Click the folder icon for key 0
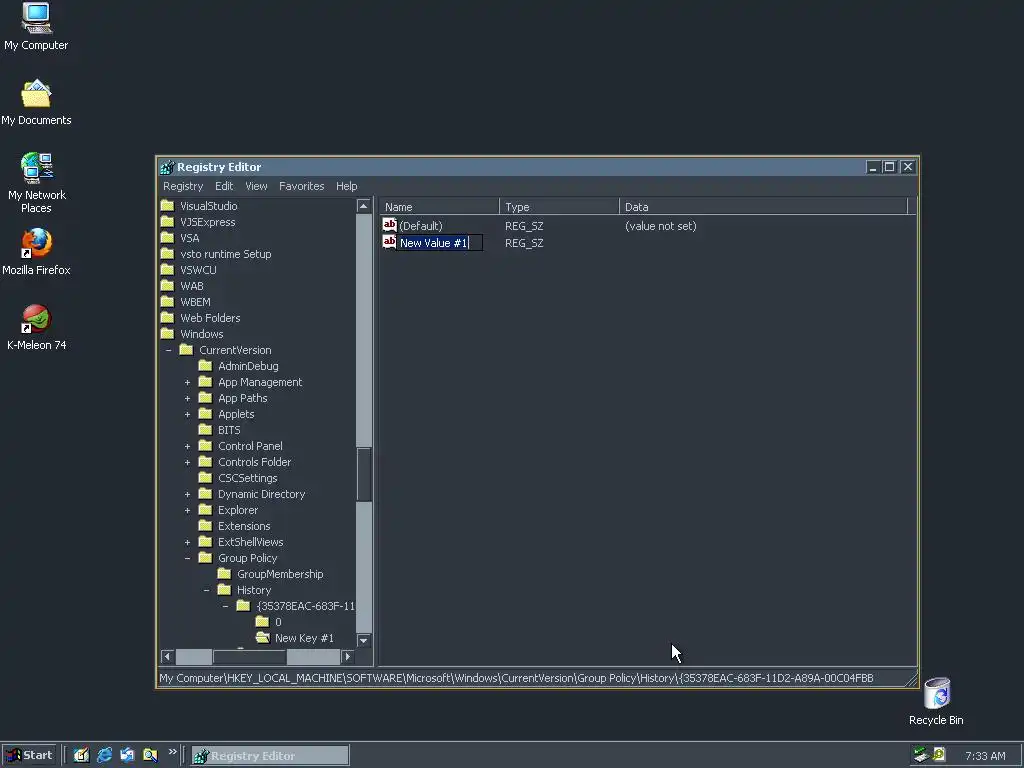Image resolution: width=1024 pixels, height=768 pixels. coord(263,622)
